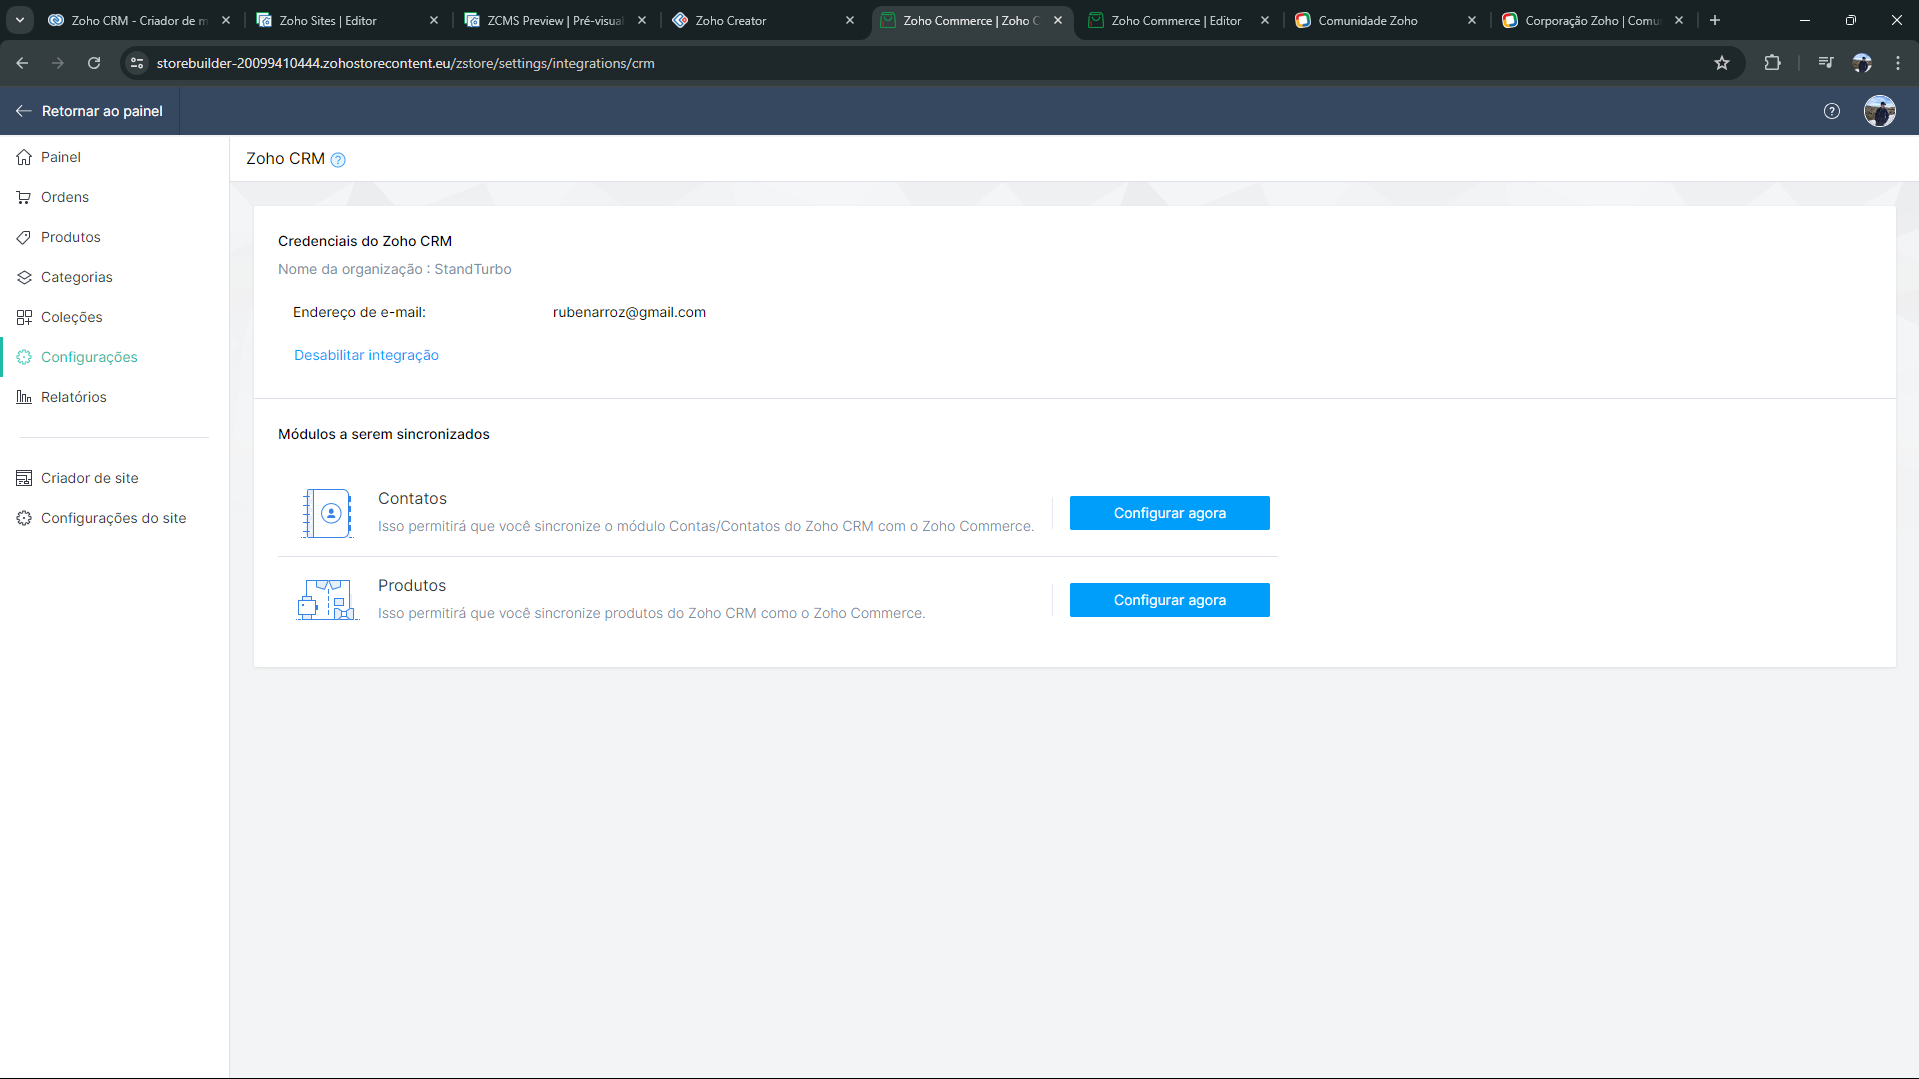1919x1079 pixels.
Task: Switch to Corporação Zoho browser tab
Action: coord(1594,20)
